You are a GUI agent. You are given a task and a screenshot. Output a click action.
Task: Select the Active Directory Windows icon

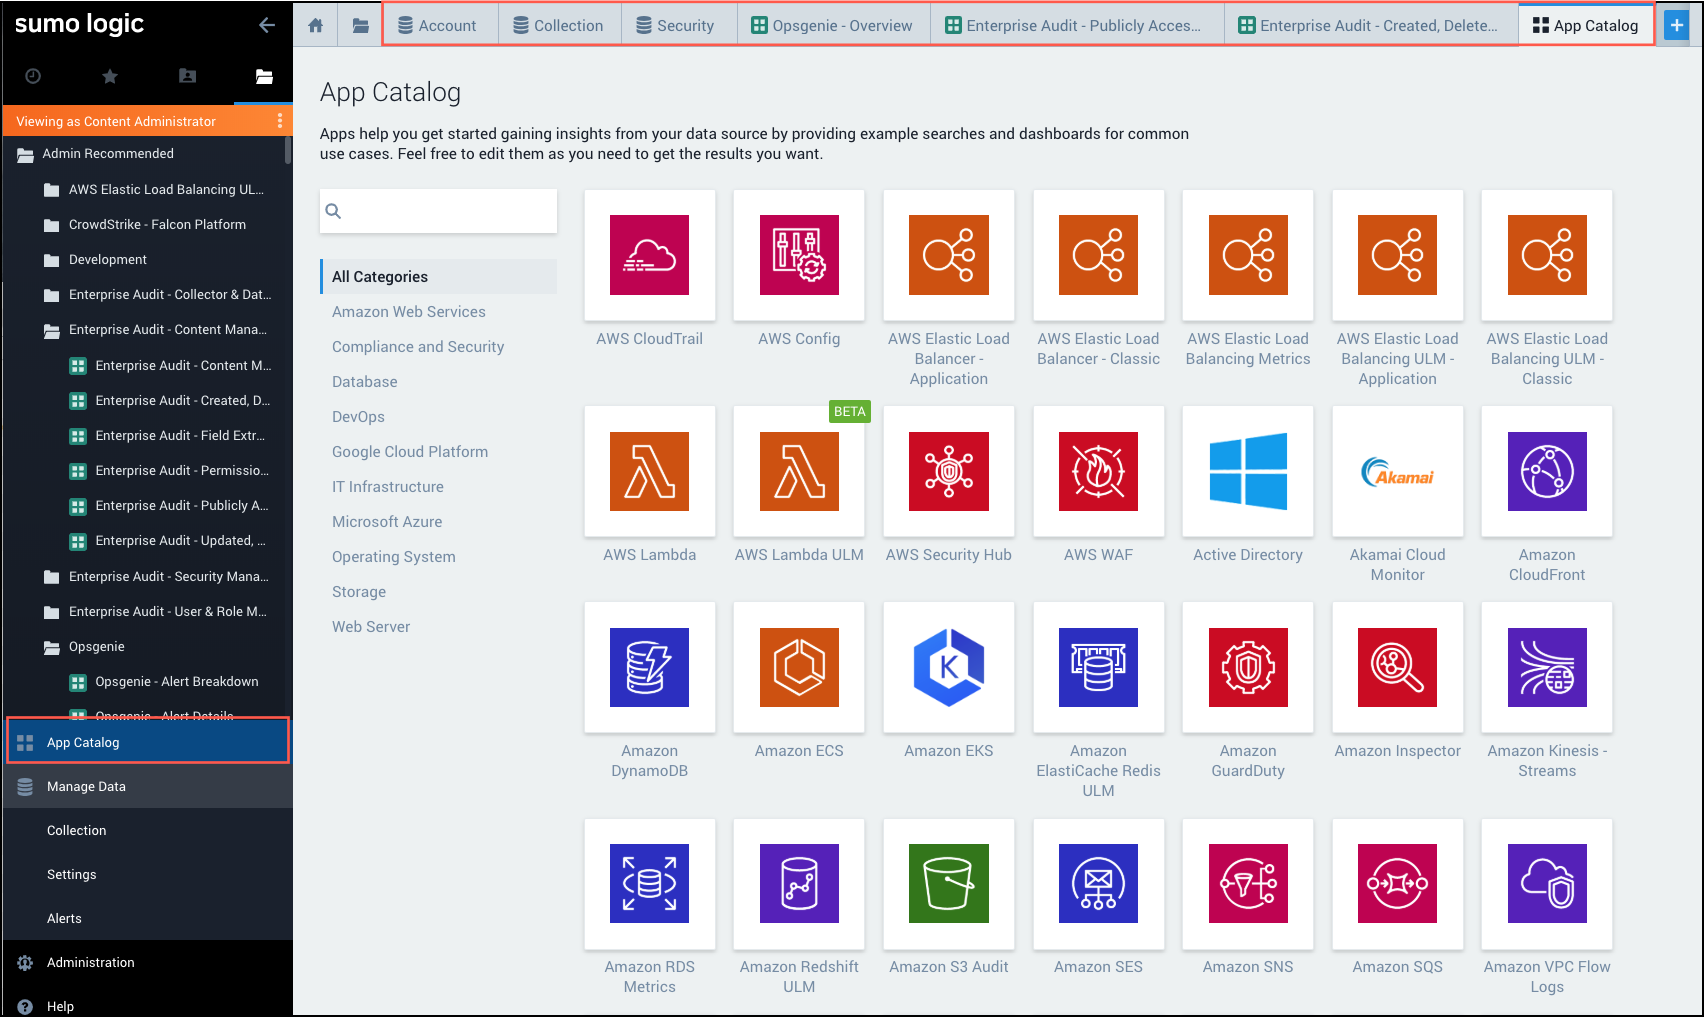point(1247,471)
